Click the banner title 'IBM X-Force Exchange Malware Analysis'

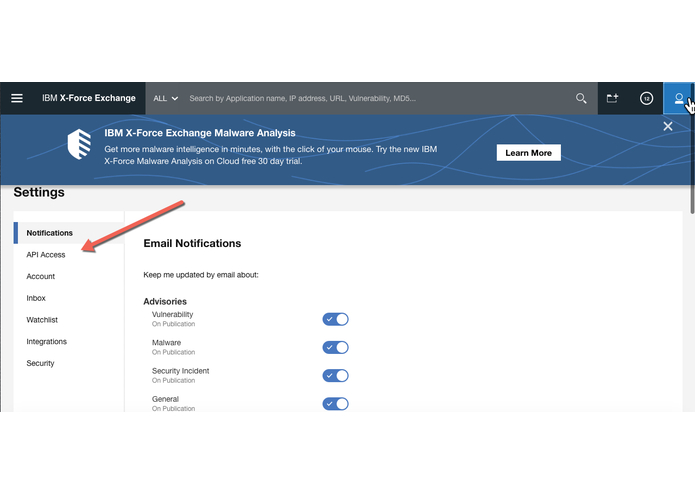[x=200, y=133]
